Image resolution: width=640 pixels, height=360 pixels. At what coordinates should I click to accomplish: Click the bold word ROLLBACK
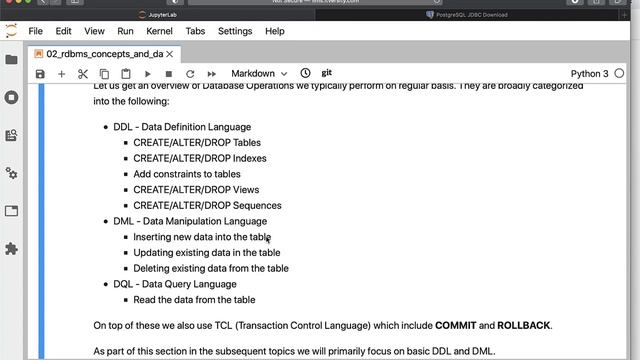click(524, 325)
